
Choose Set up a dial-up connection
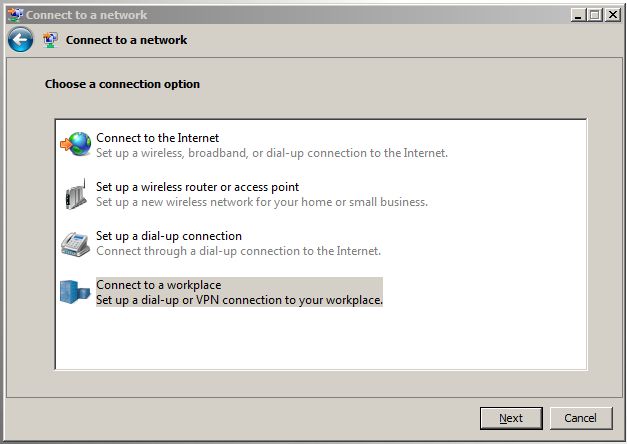169,236
